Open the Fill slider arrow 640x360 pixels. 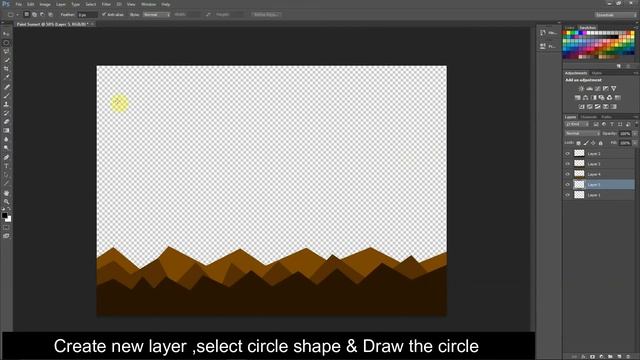(635, 143)
